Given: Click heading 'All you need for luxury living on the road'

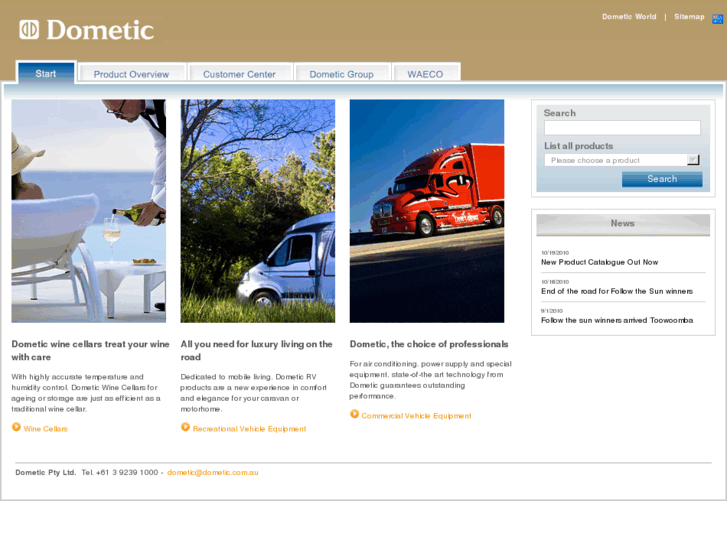Looking at the screenshot, I should point(256,351).
